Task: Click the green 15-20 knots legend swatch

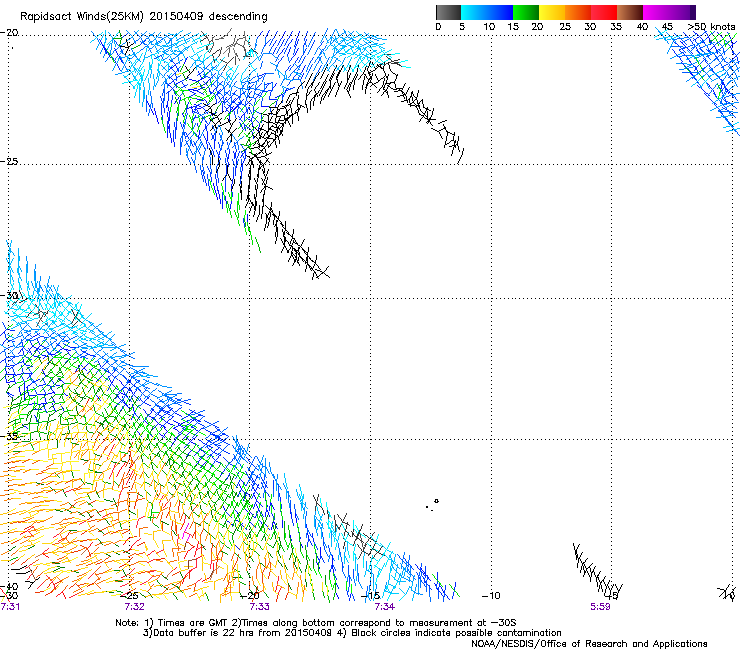Action: (526, 12)
